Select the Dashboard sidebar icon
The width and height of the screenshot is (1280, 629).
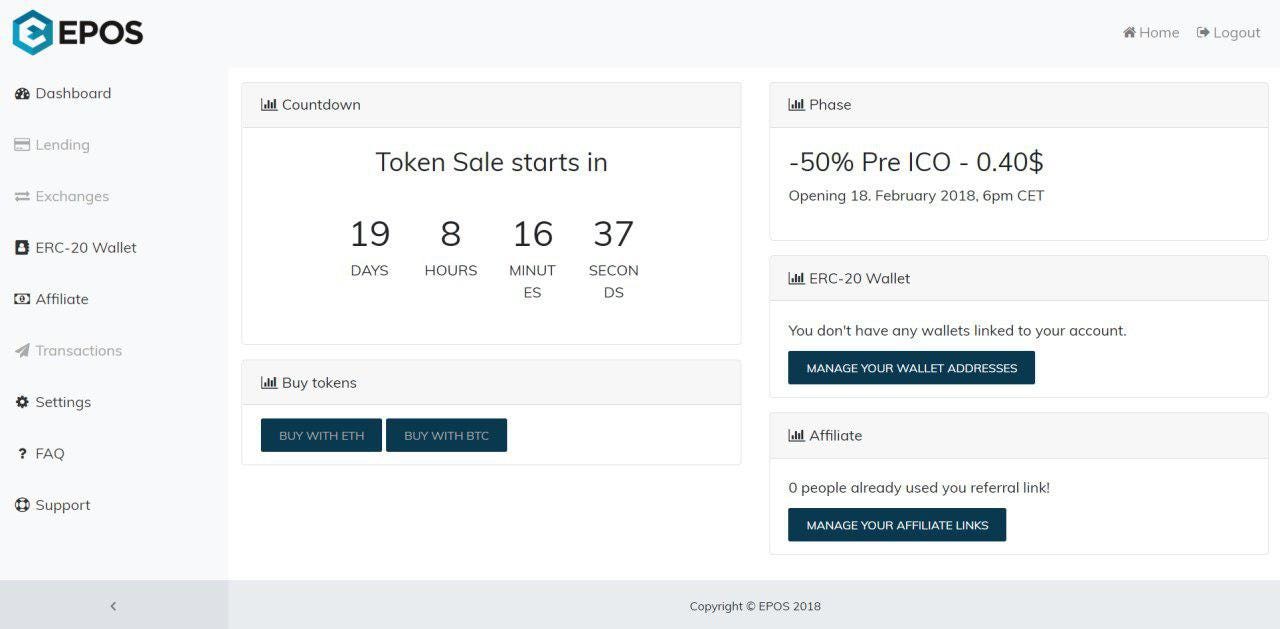click(x=22, y=93)
